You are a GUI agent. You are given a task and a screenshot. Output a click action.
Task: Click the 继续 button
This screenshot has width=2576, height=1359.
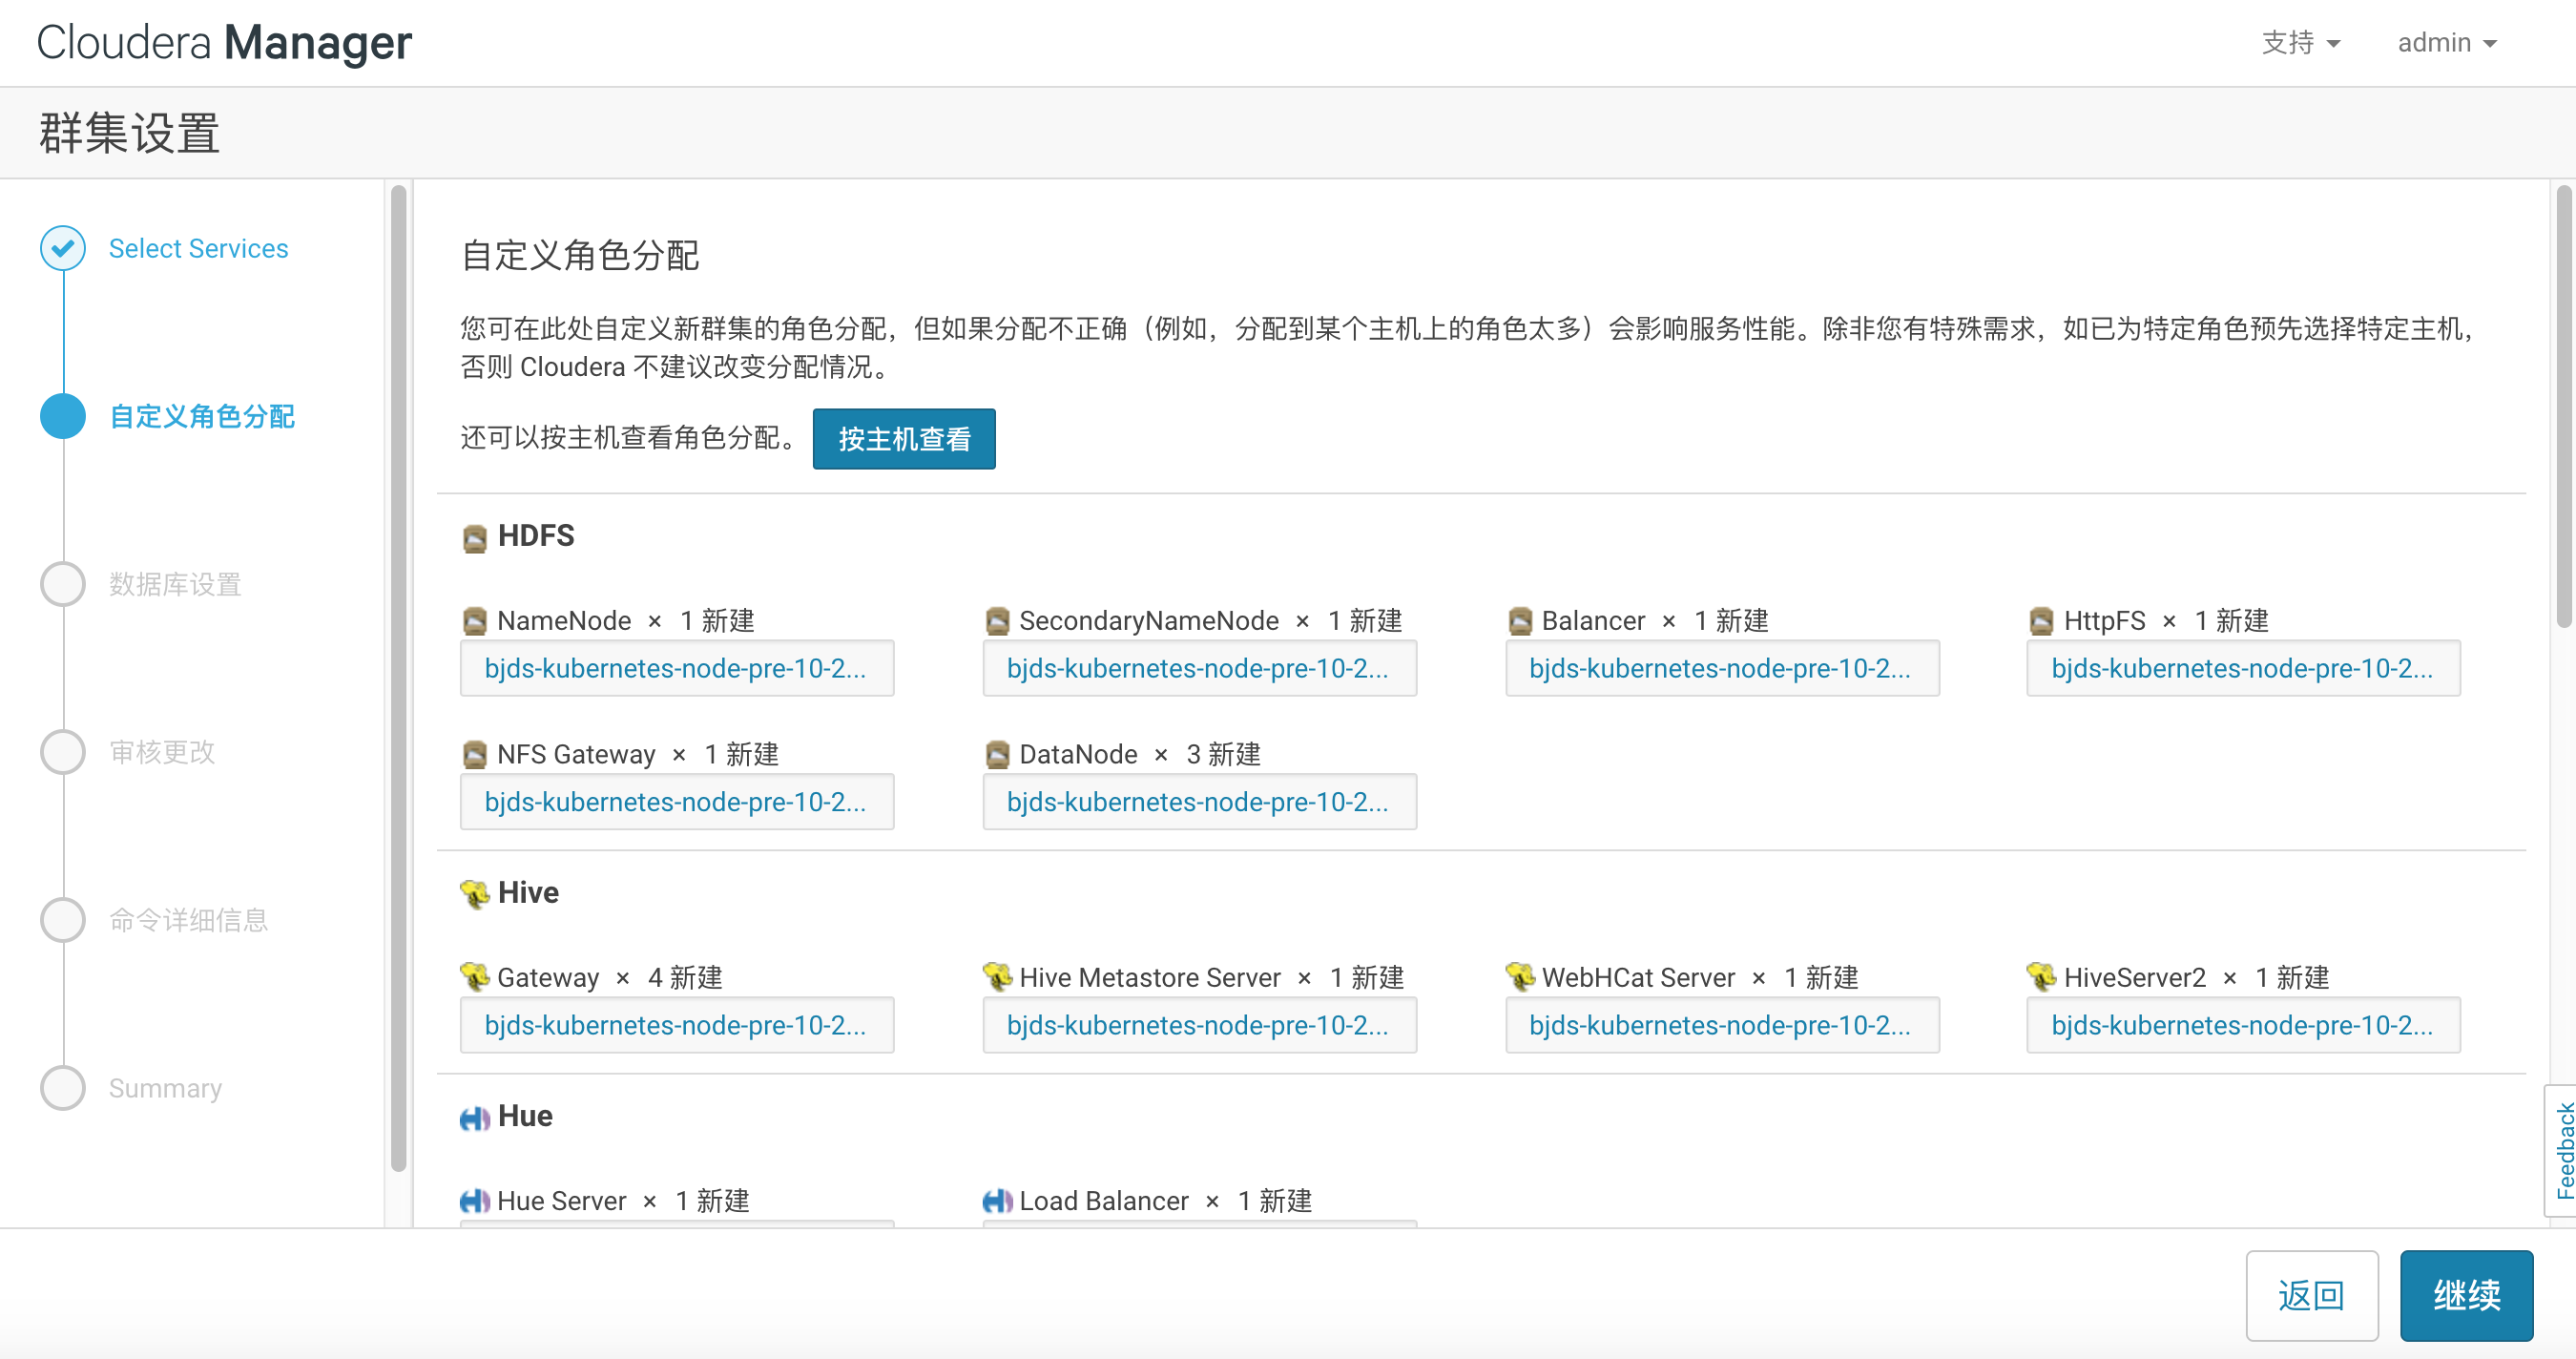[x=2470, y=1296]
